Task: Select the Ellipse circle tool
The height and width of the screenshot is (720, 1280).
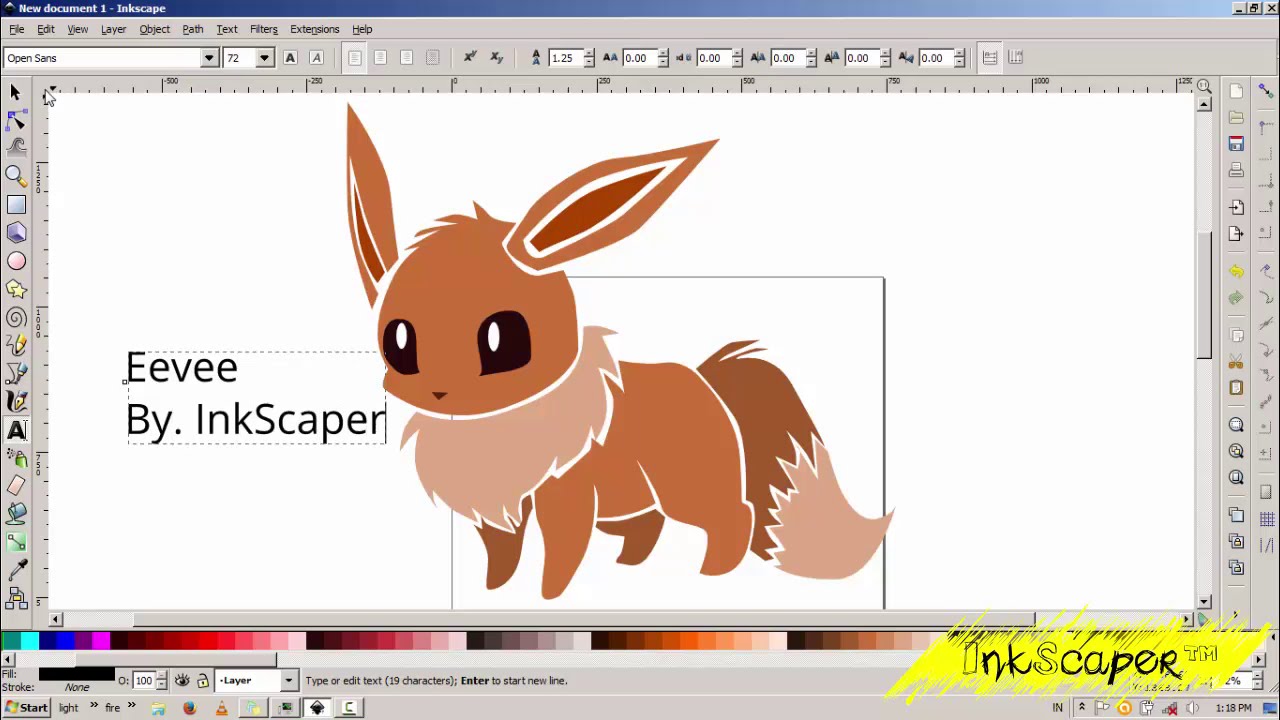Action: (16, 261)
